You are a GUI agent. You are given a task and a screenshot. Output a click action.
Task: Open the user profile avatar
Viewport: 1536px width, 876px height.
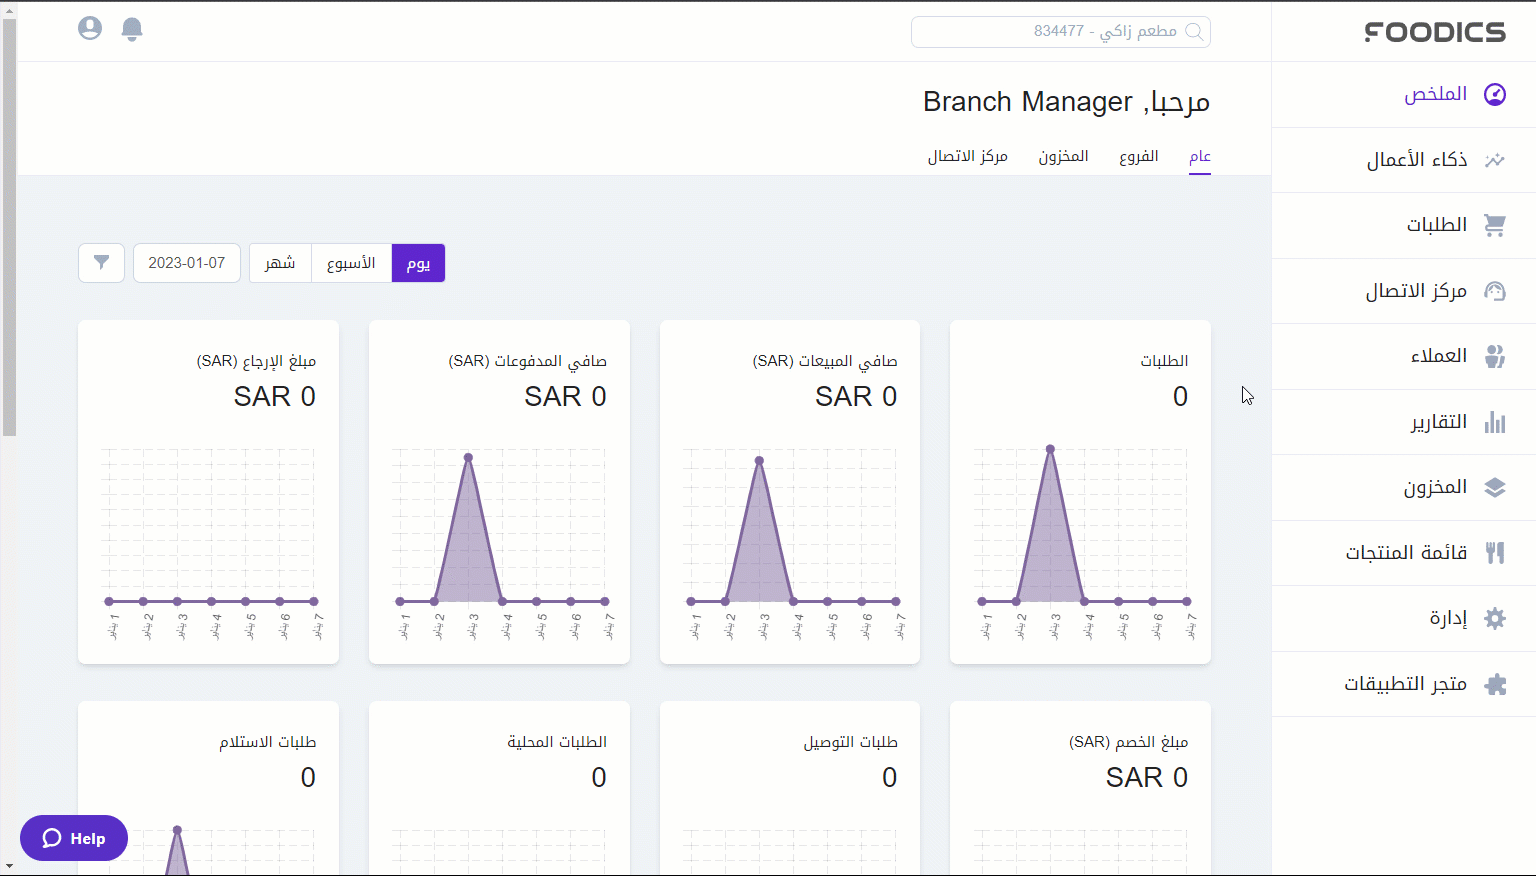pyautogui.click(x=90, y=29)
